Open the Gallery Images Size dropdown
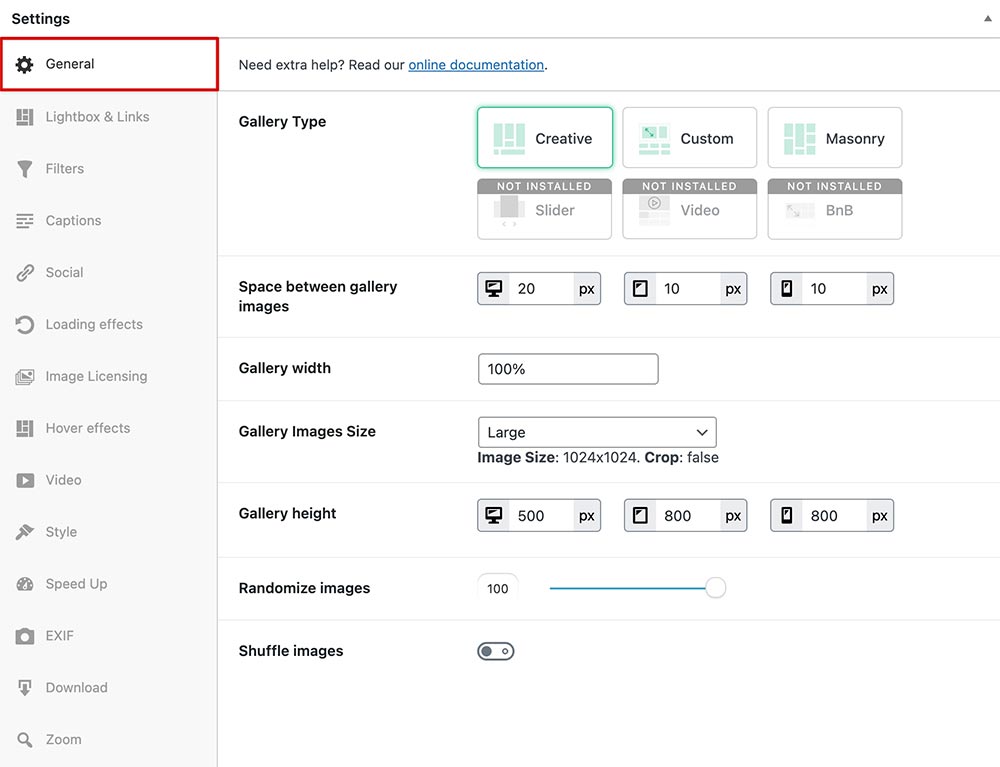This screenshot has height=767, width=1000. point(597,432)
